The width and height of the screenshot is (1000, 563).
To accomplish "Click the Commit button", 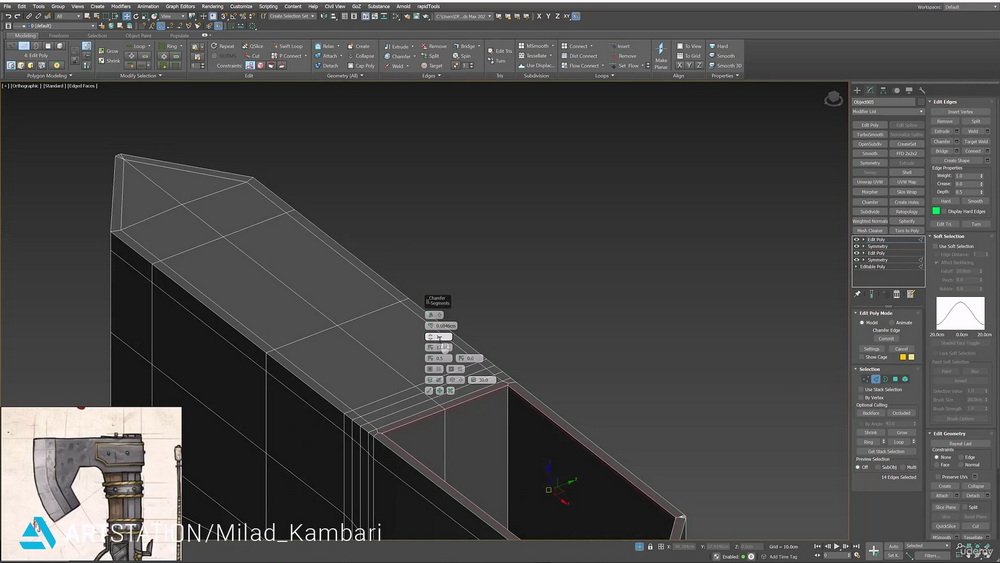I will click(x=886, y=339).
